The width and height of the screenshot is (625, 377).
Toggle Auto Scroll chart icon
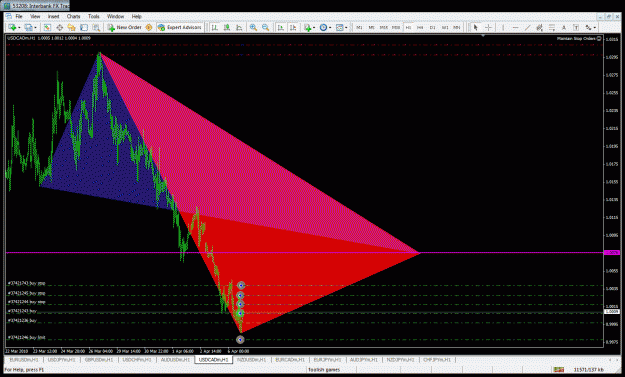point(281,27)
